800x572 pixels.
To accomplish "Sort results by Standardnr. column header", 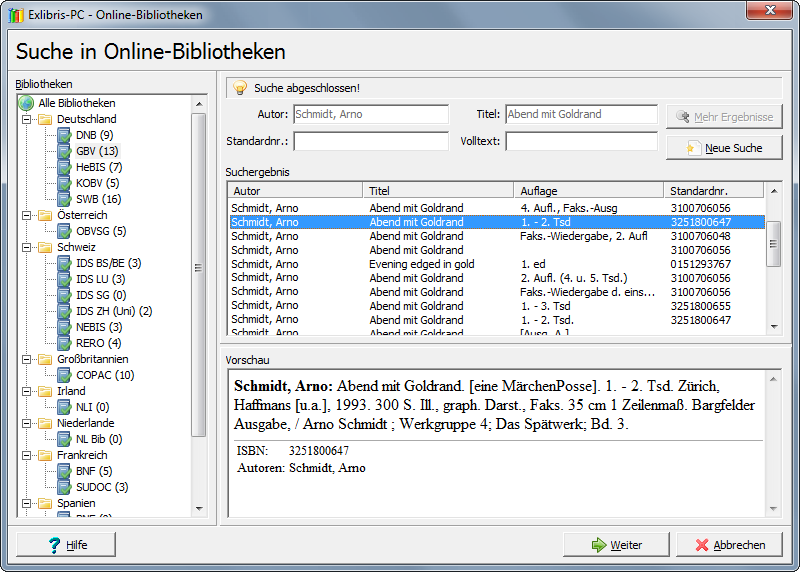I will [712, 190].
